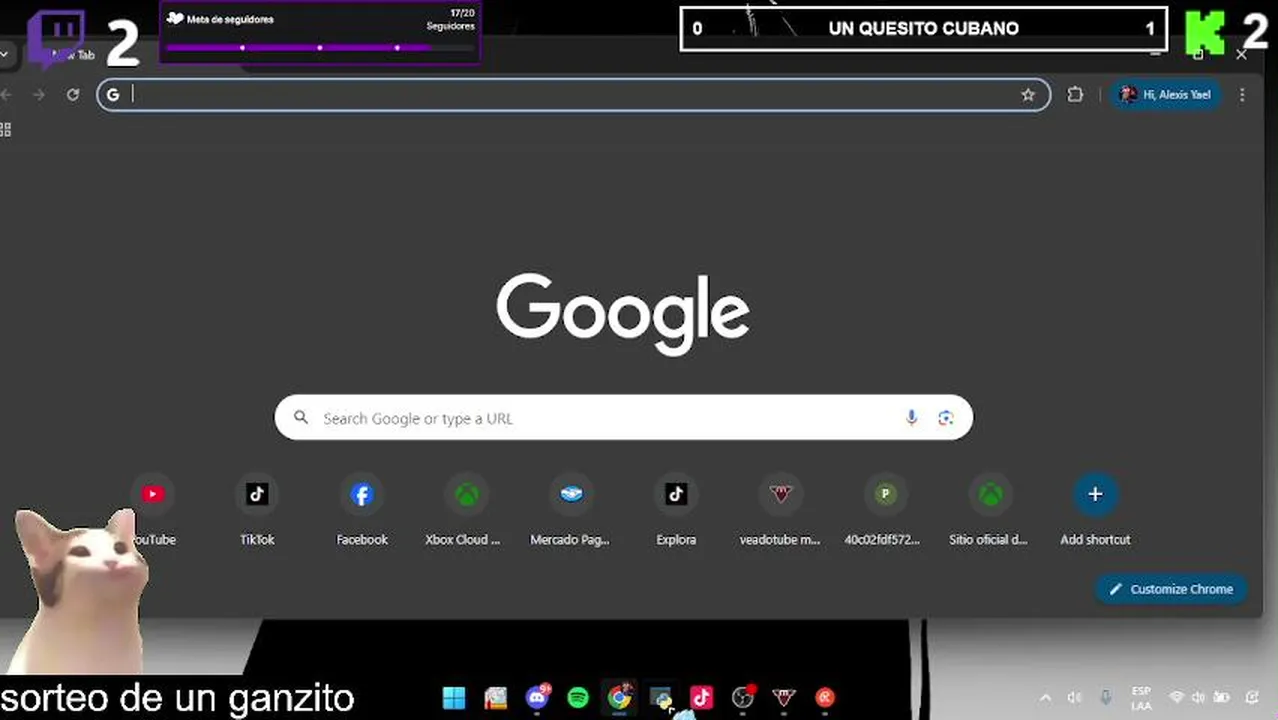Start voice search with the microphone icon
1278x720 pixels.
click(x=911, y=418)
